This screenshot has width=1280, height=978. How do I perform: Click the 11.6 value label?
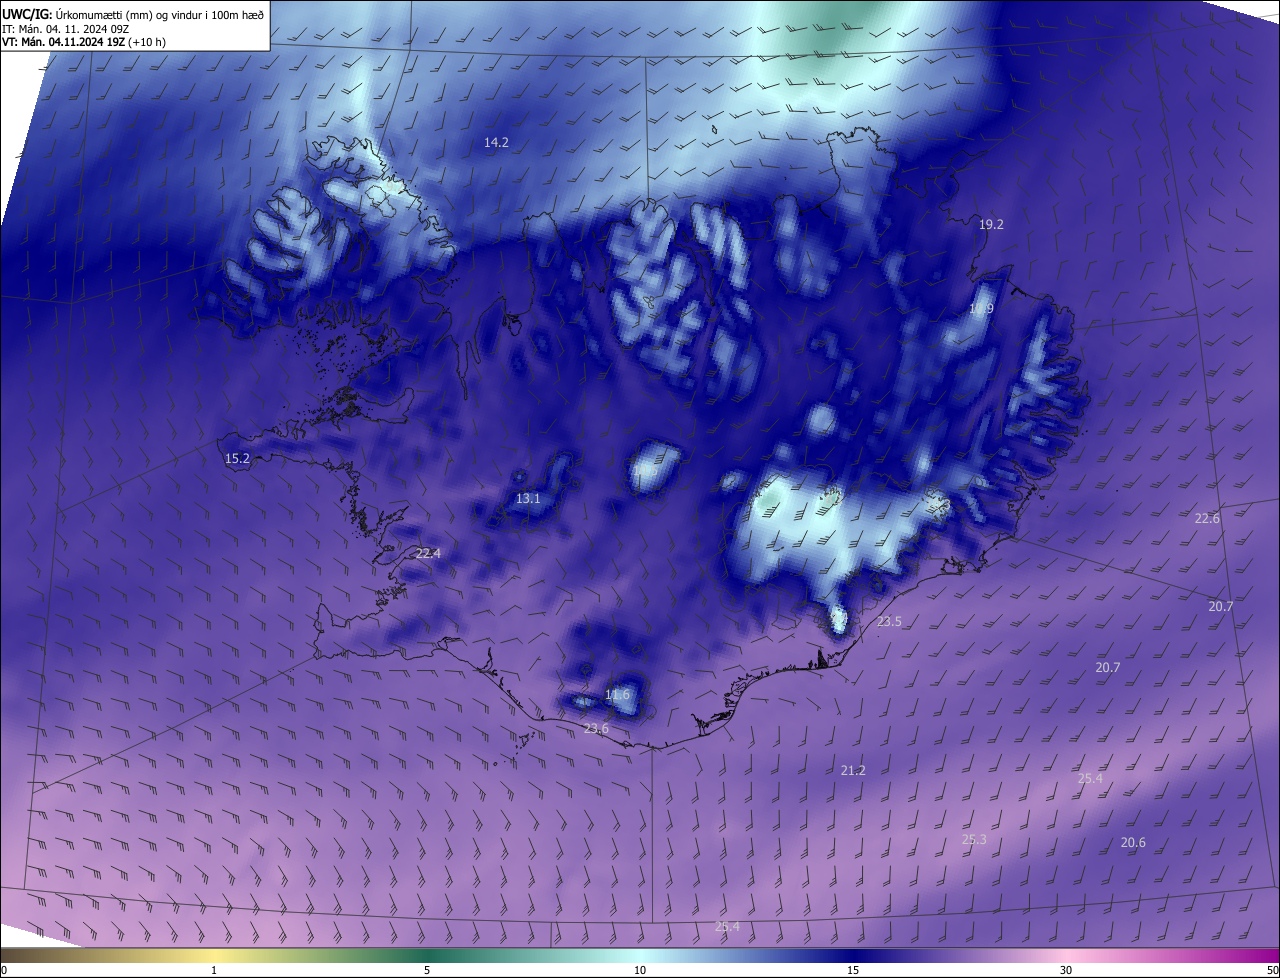(618, 695)
